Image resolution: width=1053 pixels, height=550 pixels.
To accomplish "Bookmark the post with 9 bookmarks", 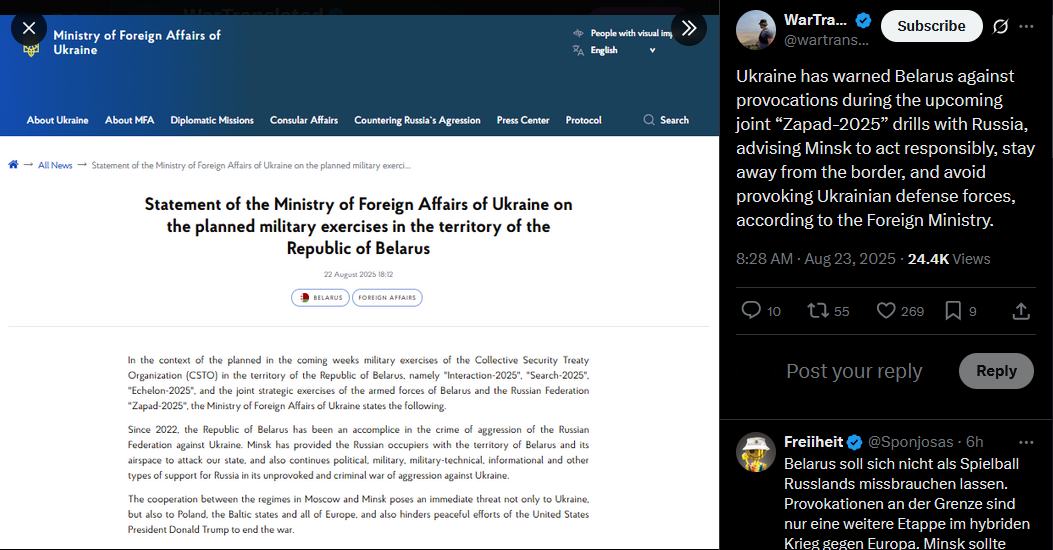I will 960,311.
